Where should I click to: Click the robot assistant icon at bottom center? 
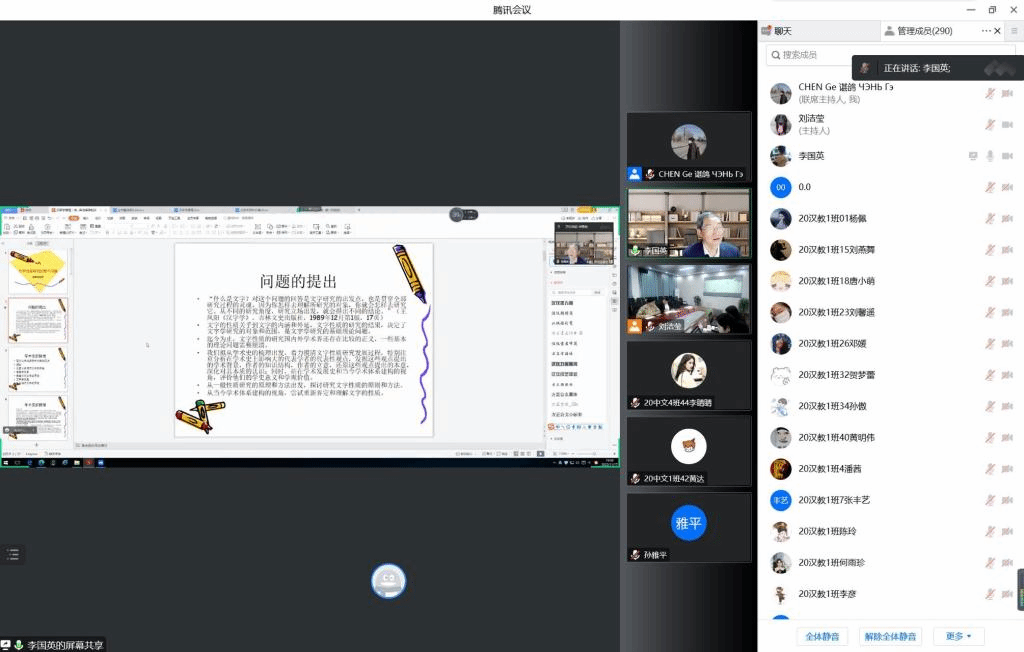tap(388, 581)
